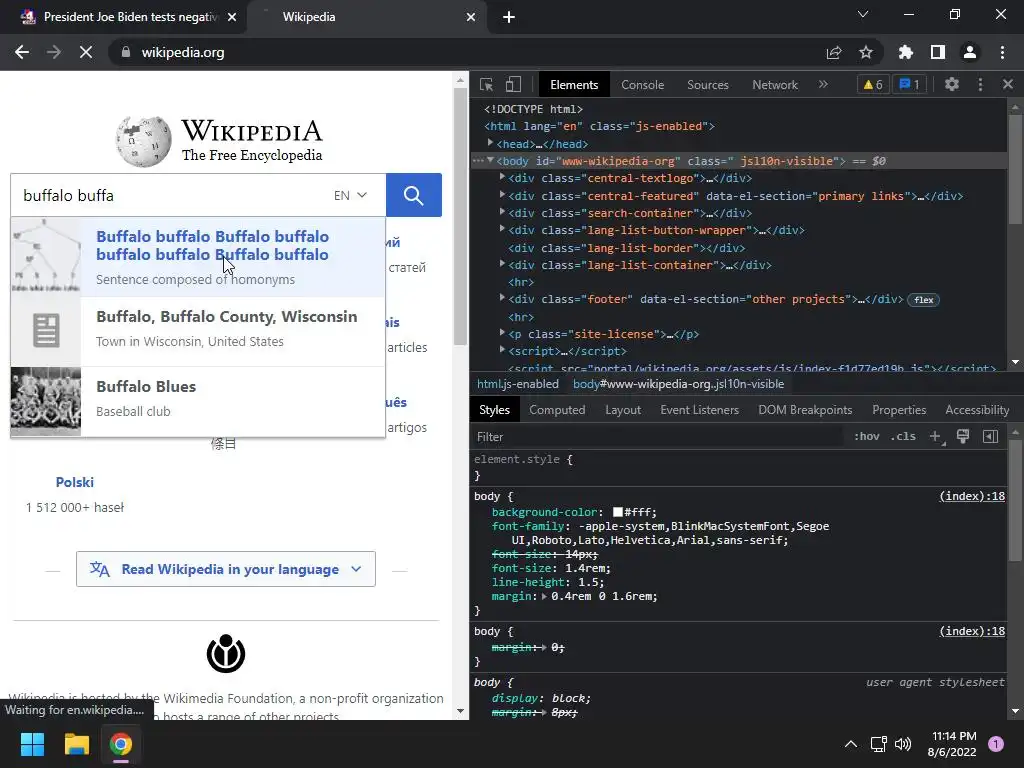
Task: Expand the margin shorthand triangle 0.4rem
Action: (545, 596)
